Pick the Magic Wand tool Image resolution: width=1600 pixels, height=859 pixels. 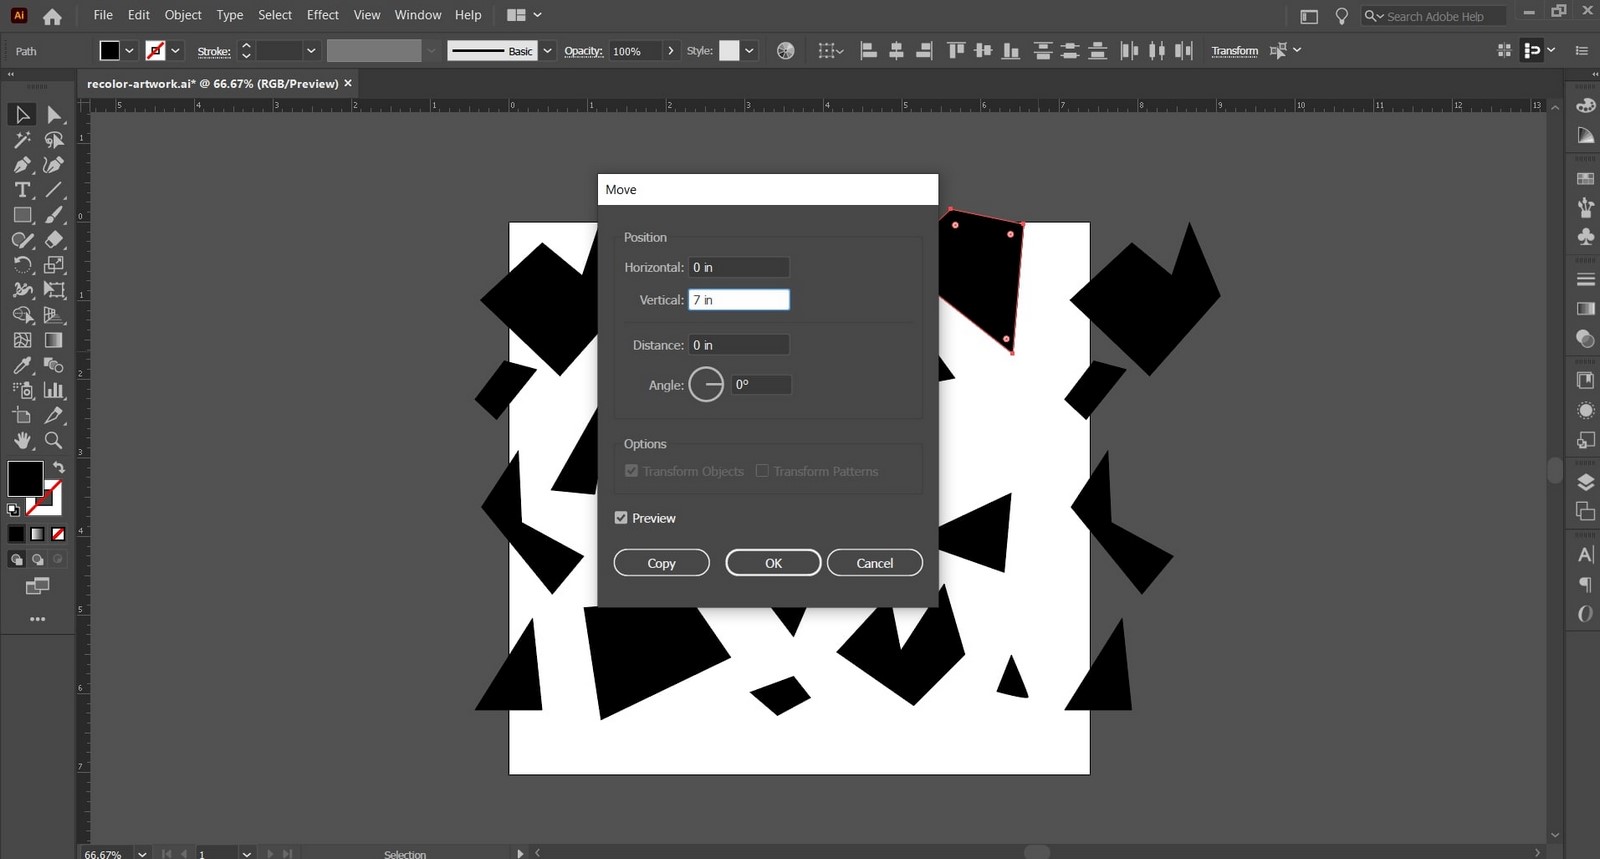coord(22,140)
